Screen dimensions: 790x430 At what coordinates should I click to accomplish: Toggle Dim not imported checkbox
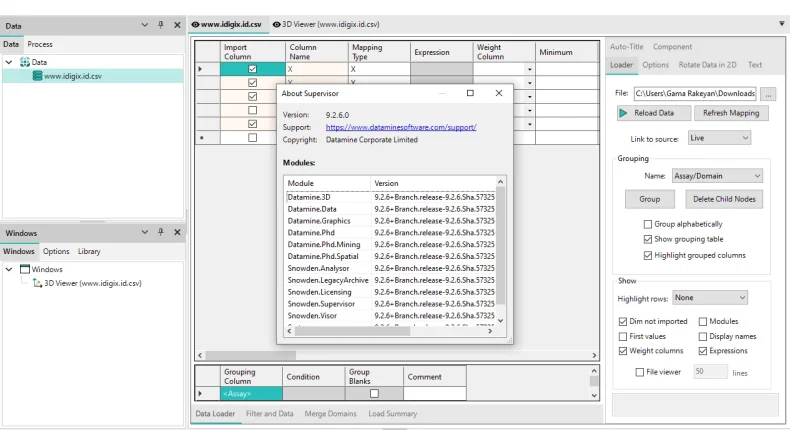(623, 321)
